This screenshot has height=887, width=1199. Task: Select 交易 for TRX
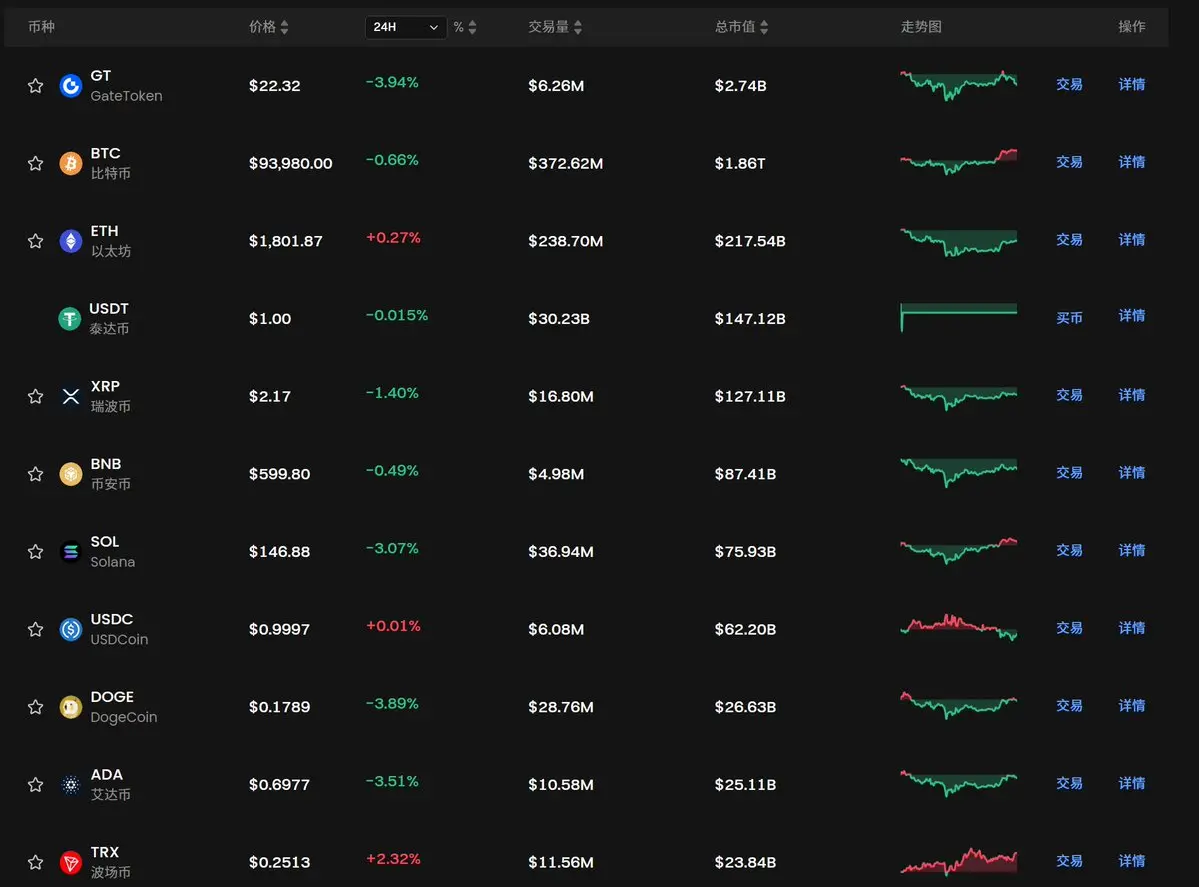tap(1069, 861)
